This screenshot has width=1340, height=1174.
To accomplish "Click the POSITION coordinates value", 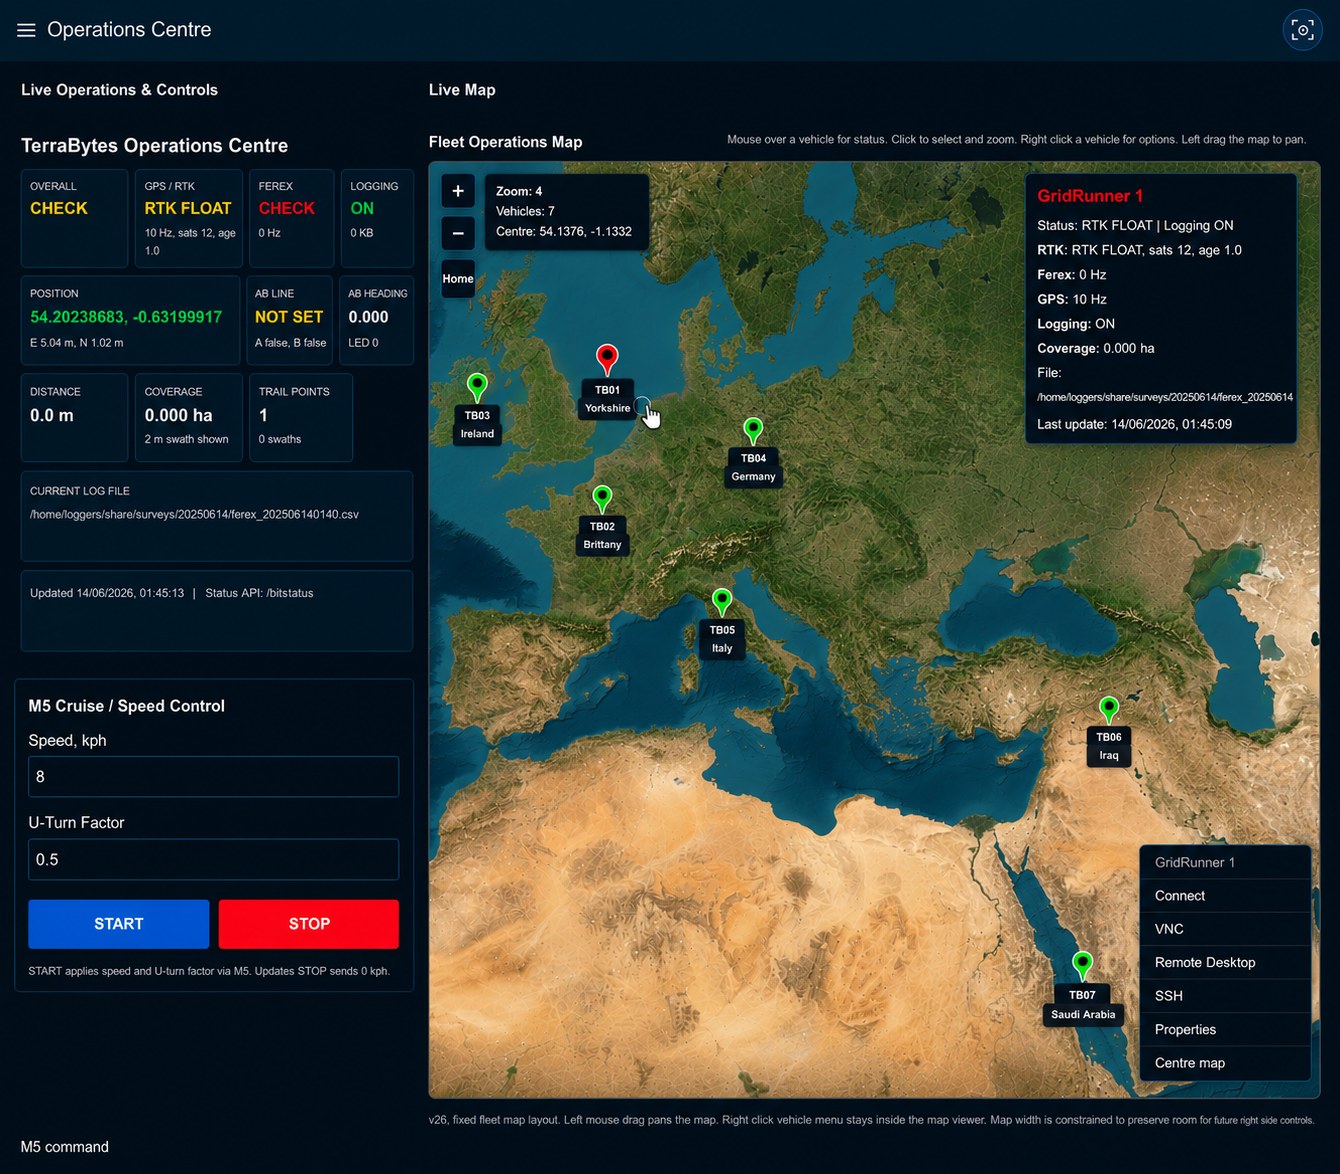I will tap(126, 317).
